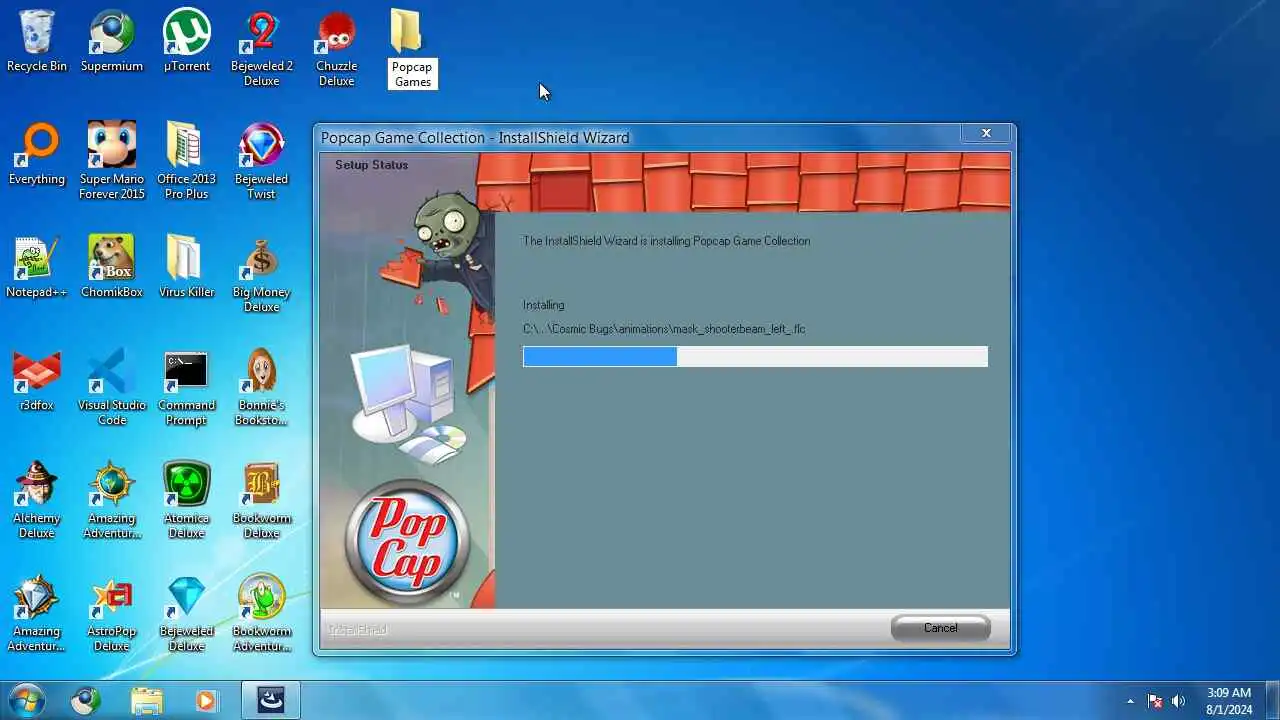
Task: Select Chuzzle Deluxe desktop icon
Action: pos(337,48)
